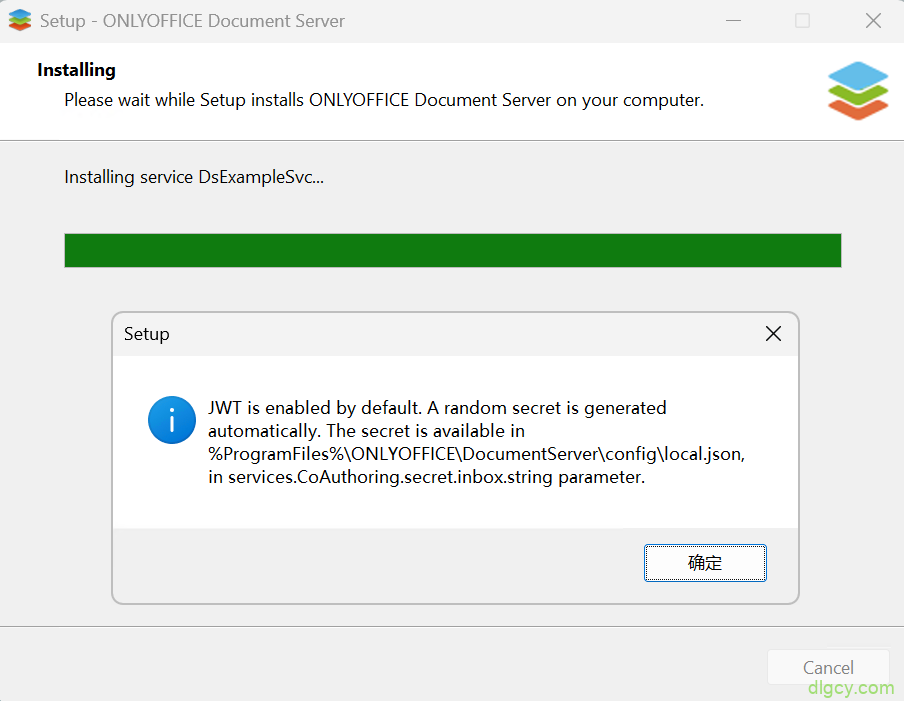The width and height of the screenshot is (904, 701).
Task: Click 'Setup - ONLYOFFICE Document Server' window title
Action: [192, 21]
